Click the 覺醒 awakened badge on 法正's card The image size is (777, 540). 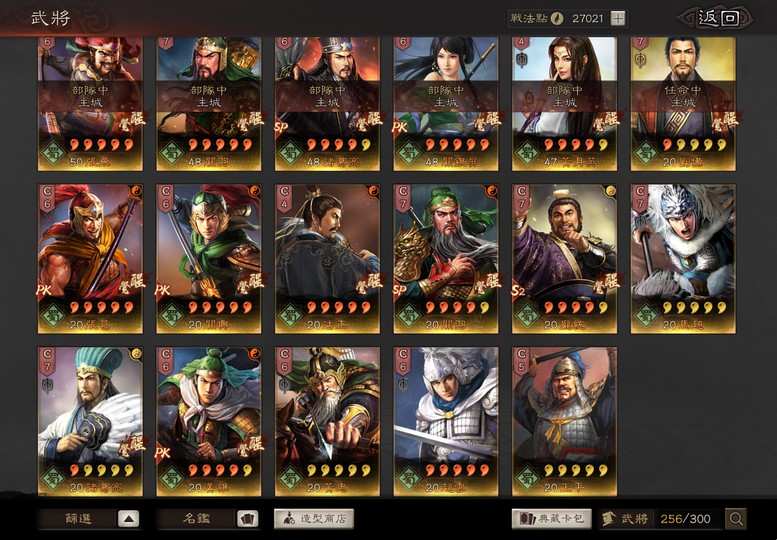coord(370,284)
